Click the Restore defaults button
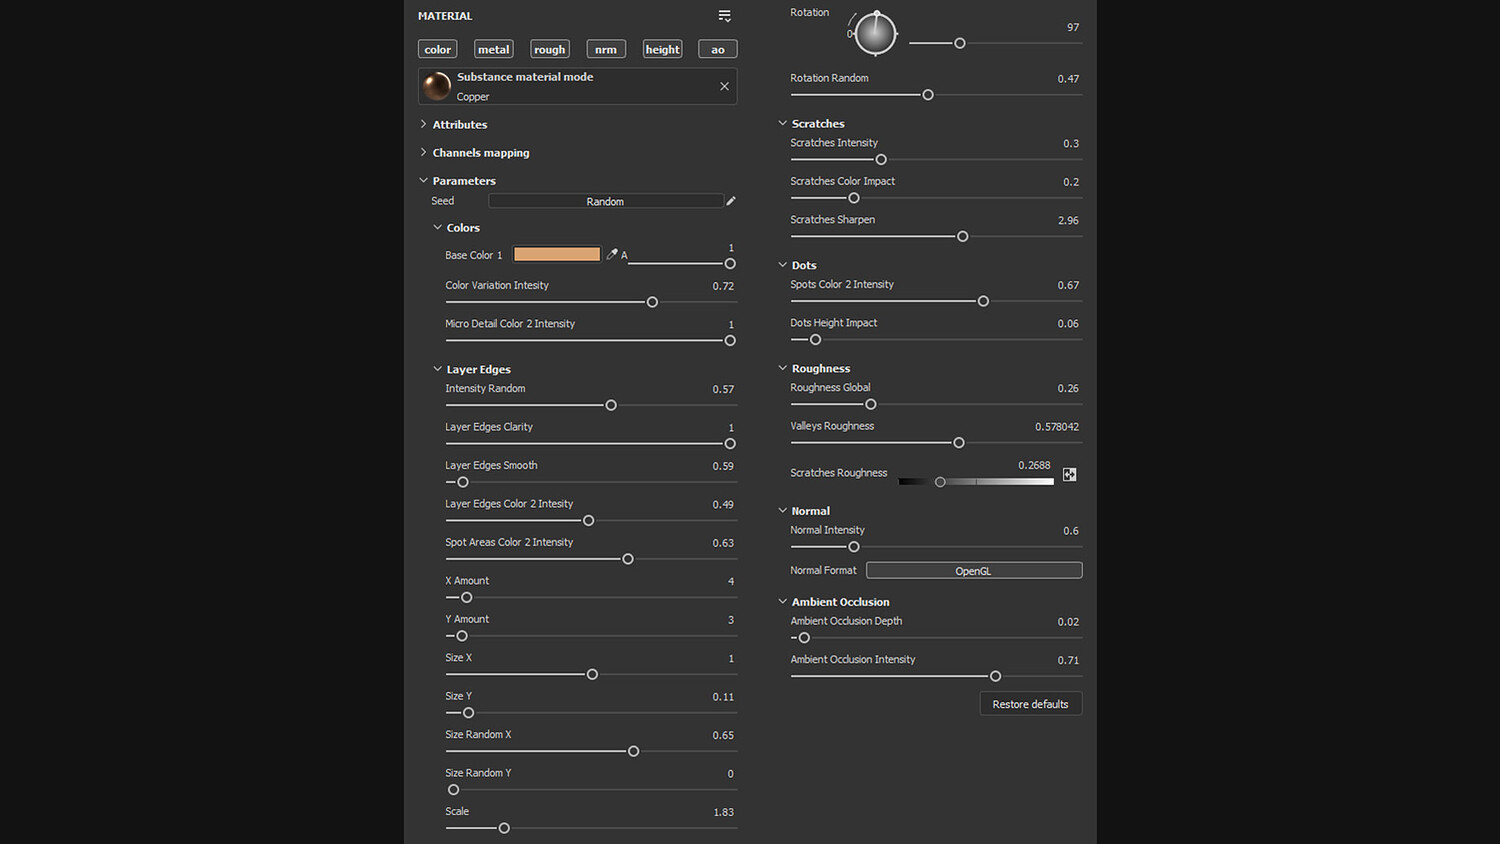Viewport: 1500px width, 844px height. click(1030, 704)
